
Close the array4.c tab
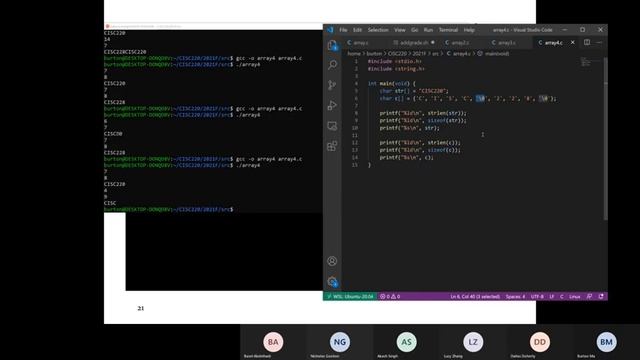573,42
